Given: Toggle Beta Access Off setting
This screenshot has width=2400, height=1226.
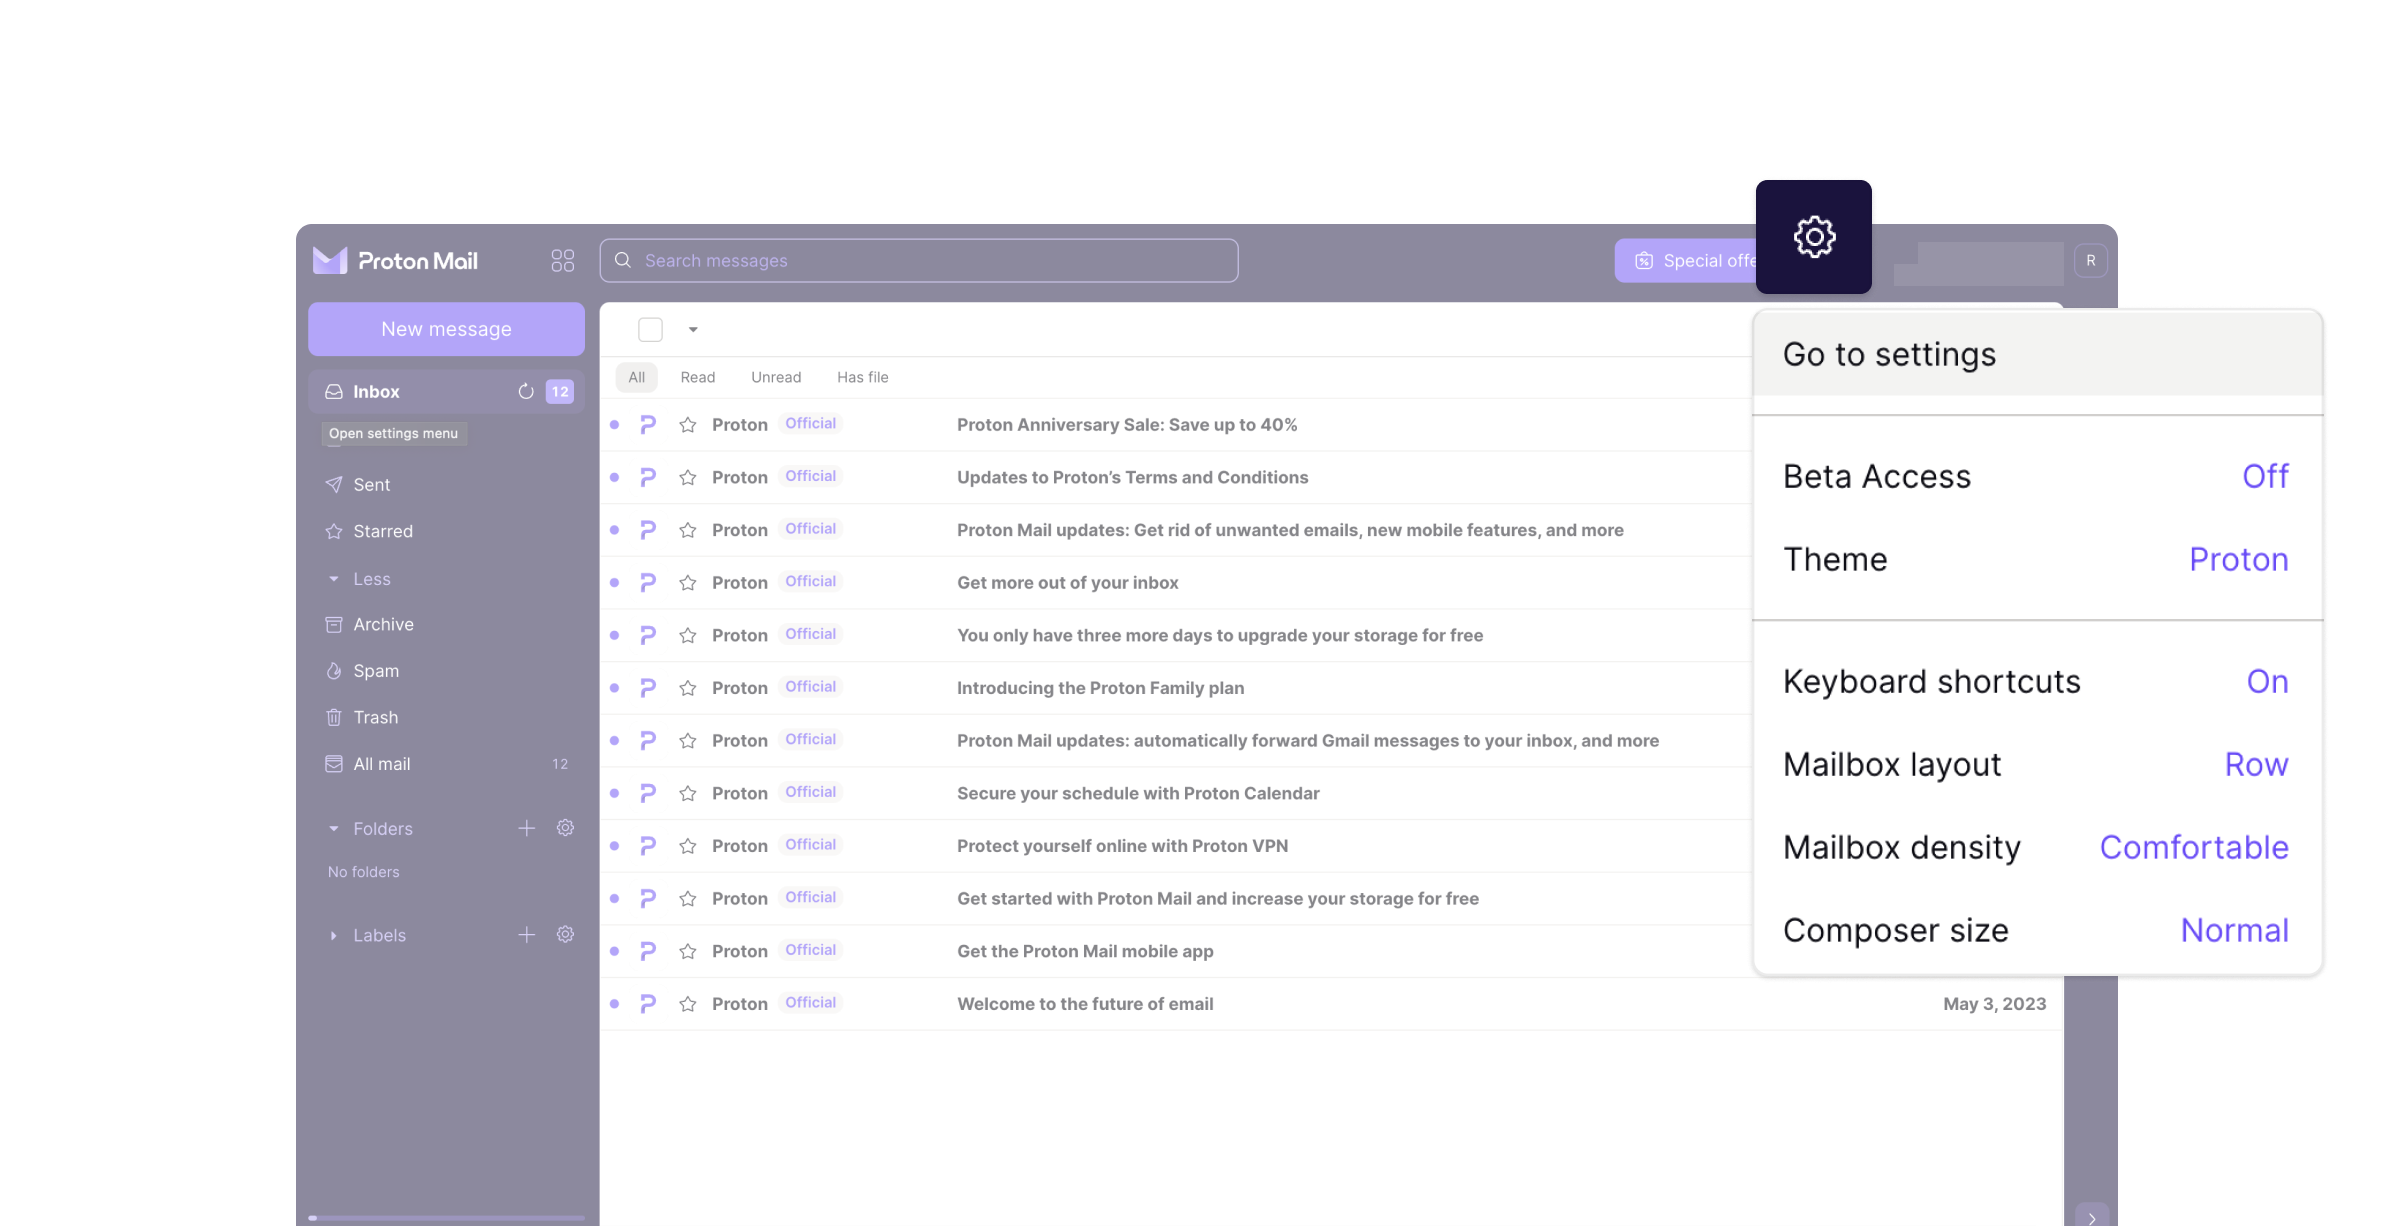Looking at the screenshot, I should tap(2264, 477).
